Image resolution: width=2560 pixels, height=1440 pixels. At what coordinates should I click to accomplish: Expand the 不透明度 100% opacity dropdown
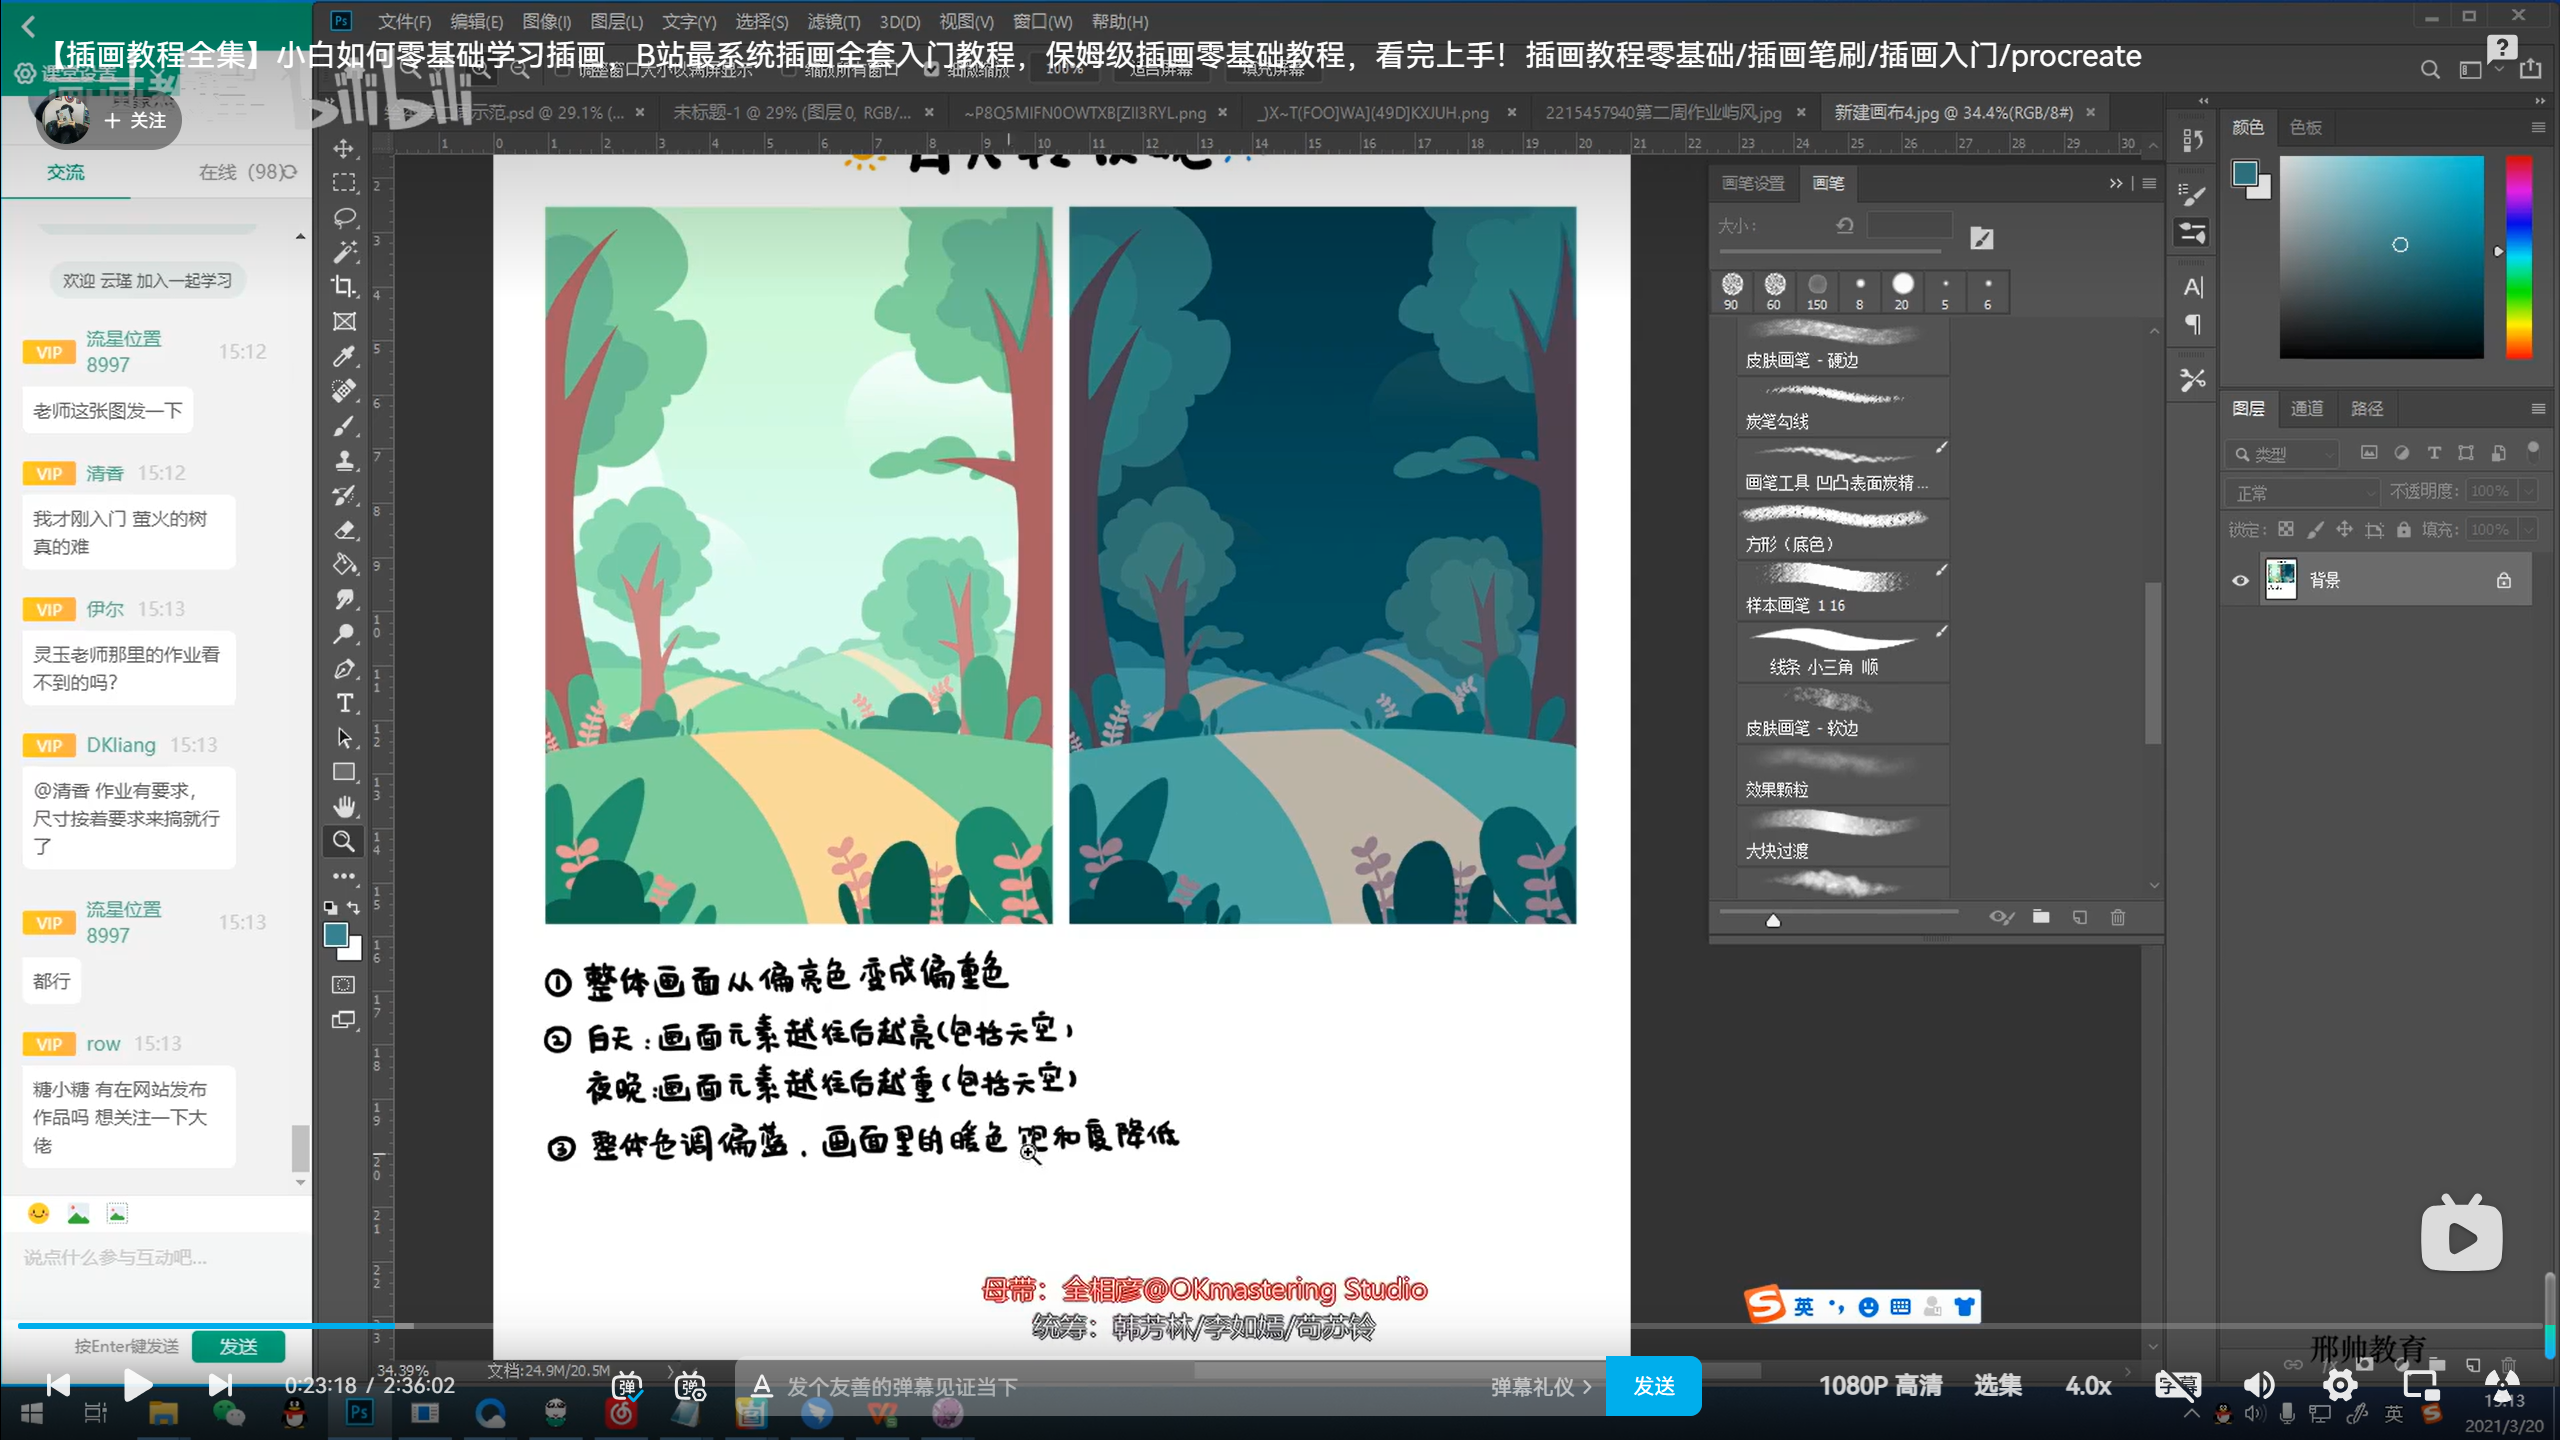tap(2529, 491)
